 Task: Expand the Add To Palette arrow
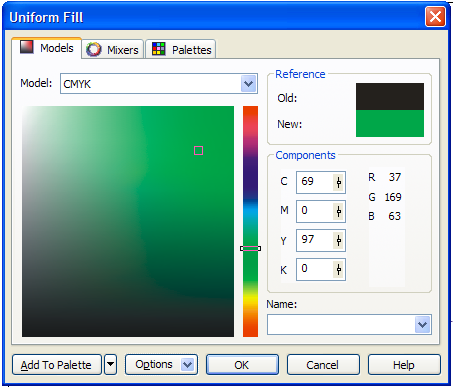[x=111, y=365]
